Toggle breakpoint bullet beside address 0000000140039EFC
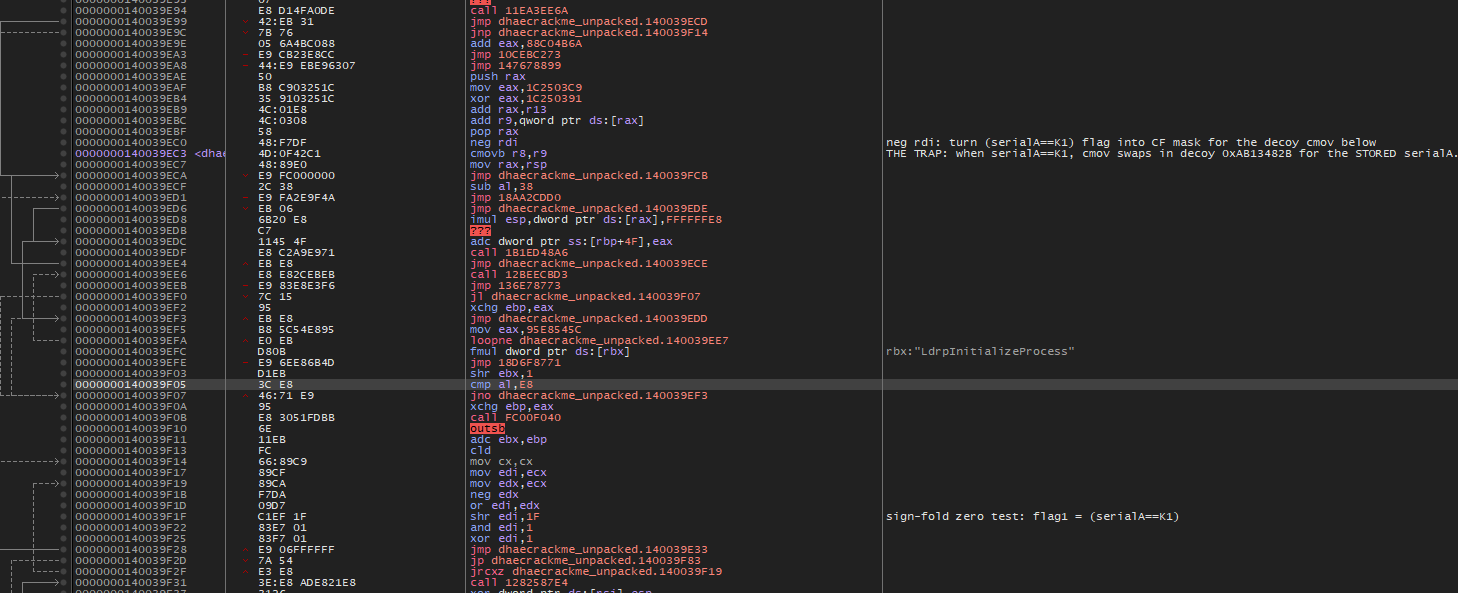This screenshot has height=593, width=1458. click(65, 351)
